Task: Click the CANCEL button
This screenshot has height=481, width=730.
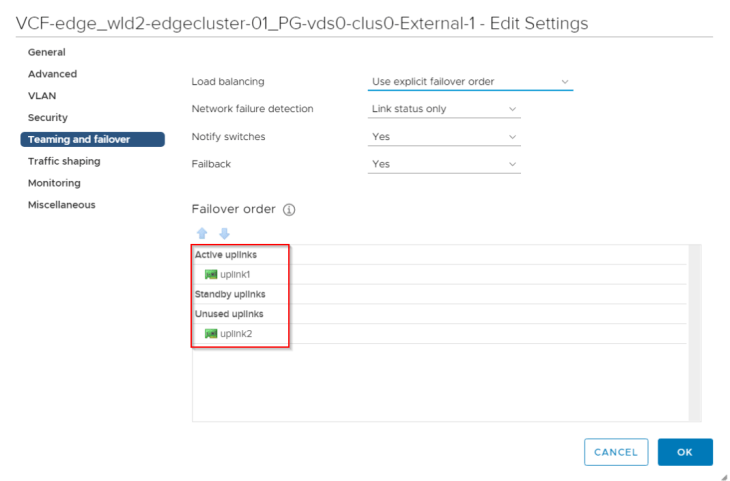Action: (x=616, y=452)
